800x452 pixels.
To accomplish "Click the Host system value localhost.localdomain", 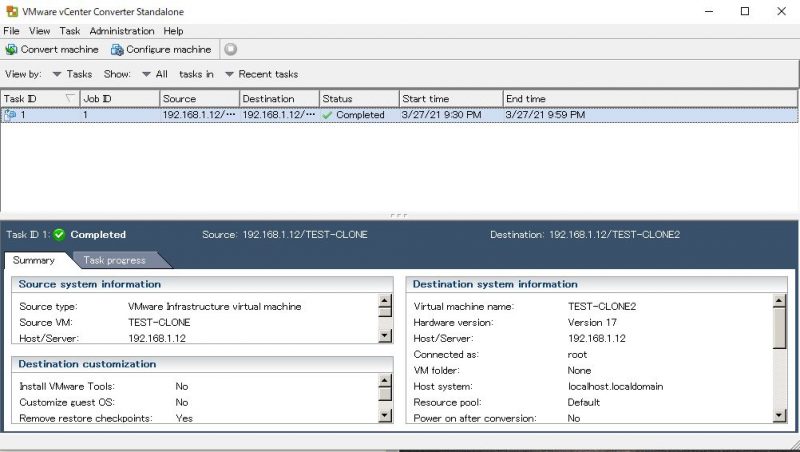I will (x=615, y=386).
